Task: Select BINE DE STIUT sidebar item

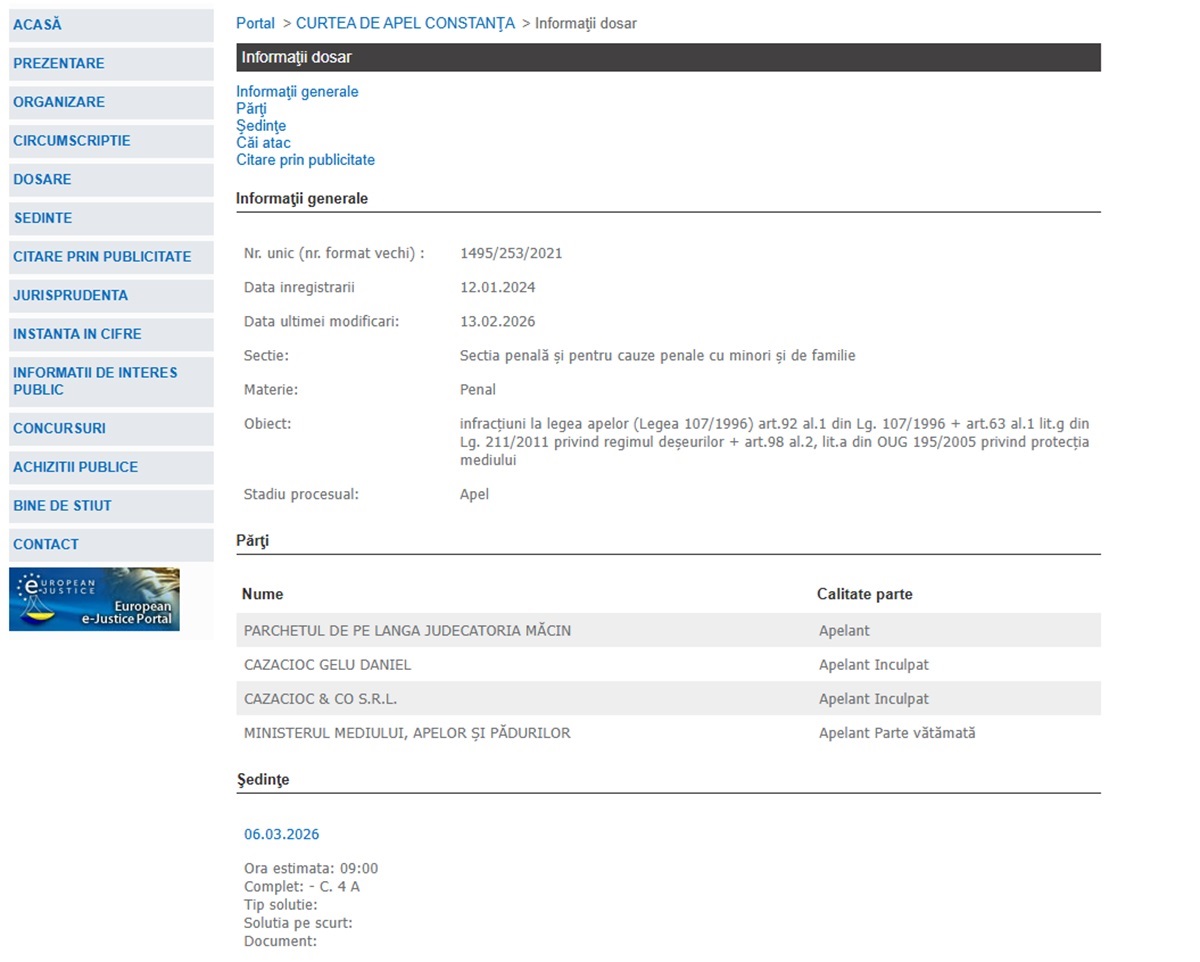Action: pos(111,506)
